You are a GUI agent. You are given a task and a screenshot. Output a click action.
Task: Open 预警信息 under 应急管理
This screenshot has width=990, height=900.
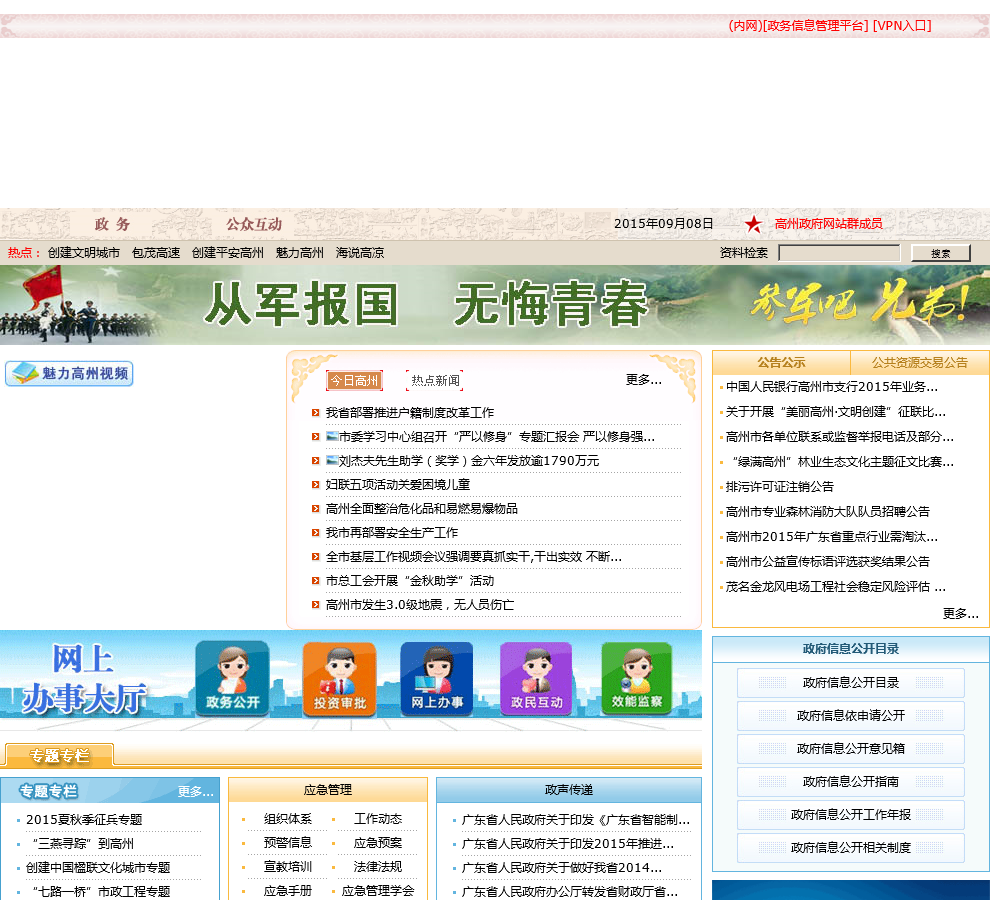click(287, 843)
